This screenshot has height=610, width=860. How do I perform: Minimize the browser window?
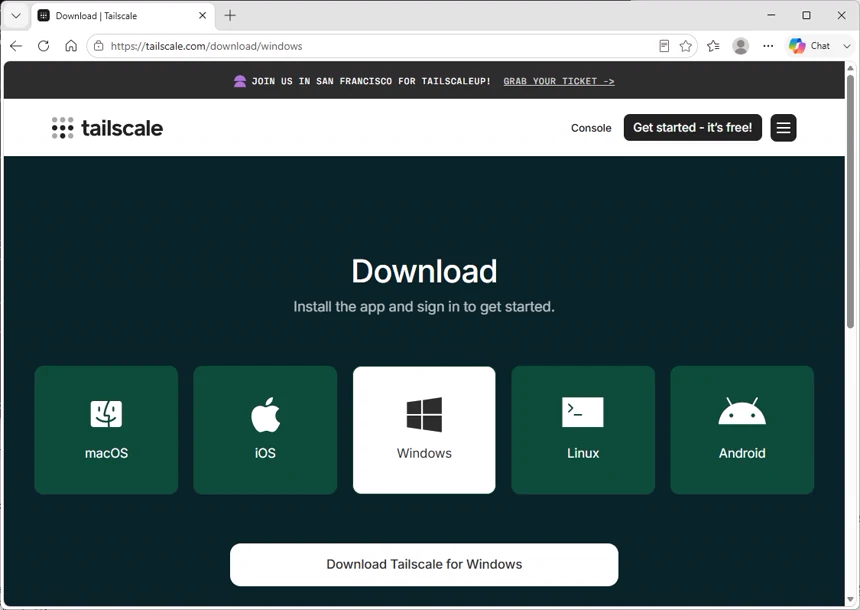771,15
